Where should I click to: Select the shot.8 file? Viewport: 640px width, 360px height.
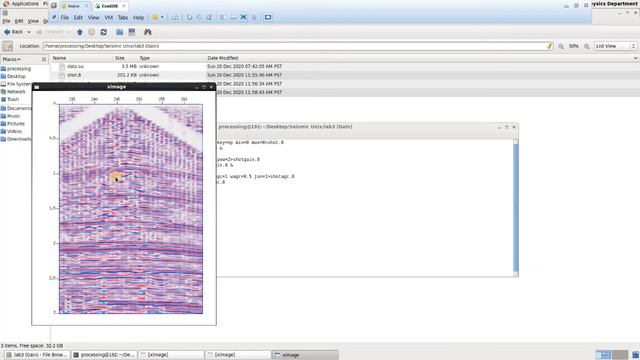tap(74, 75)
